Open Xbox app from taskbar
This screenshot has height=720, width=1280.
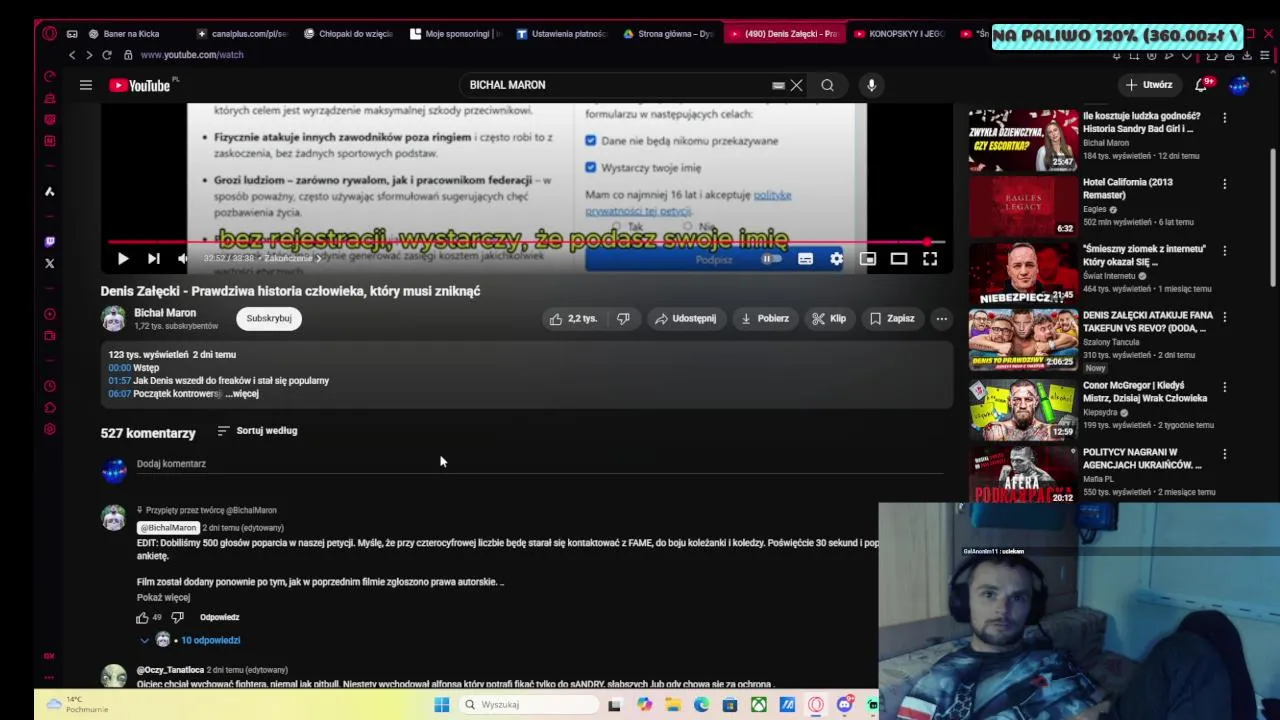tap(759, 704)
